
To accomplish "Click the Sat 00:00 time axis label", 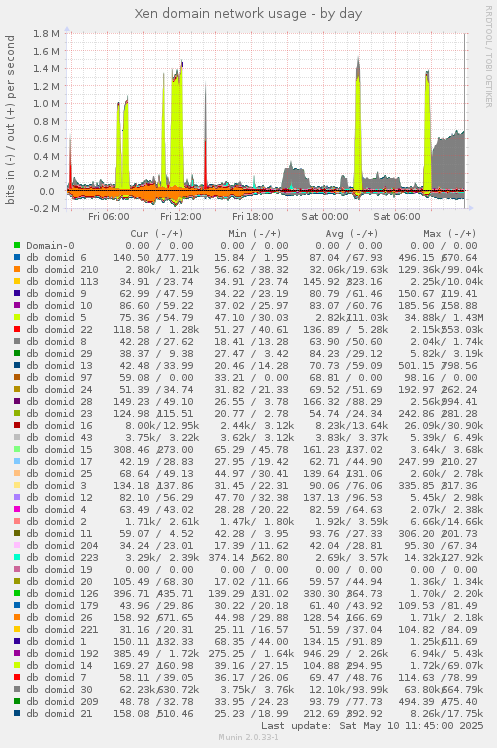I will [325, 217].
